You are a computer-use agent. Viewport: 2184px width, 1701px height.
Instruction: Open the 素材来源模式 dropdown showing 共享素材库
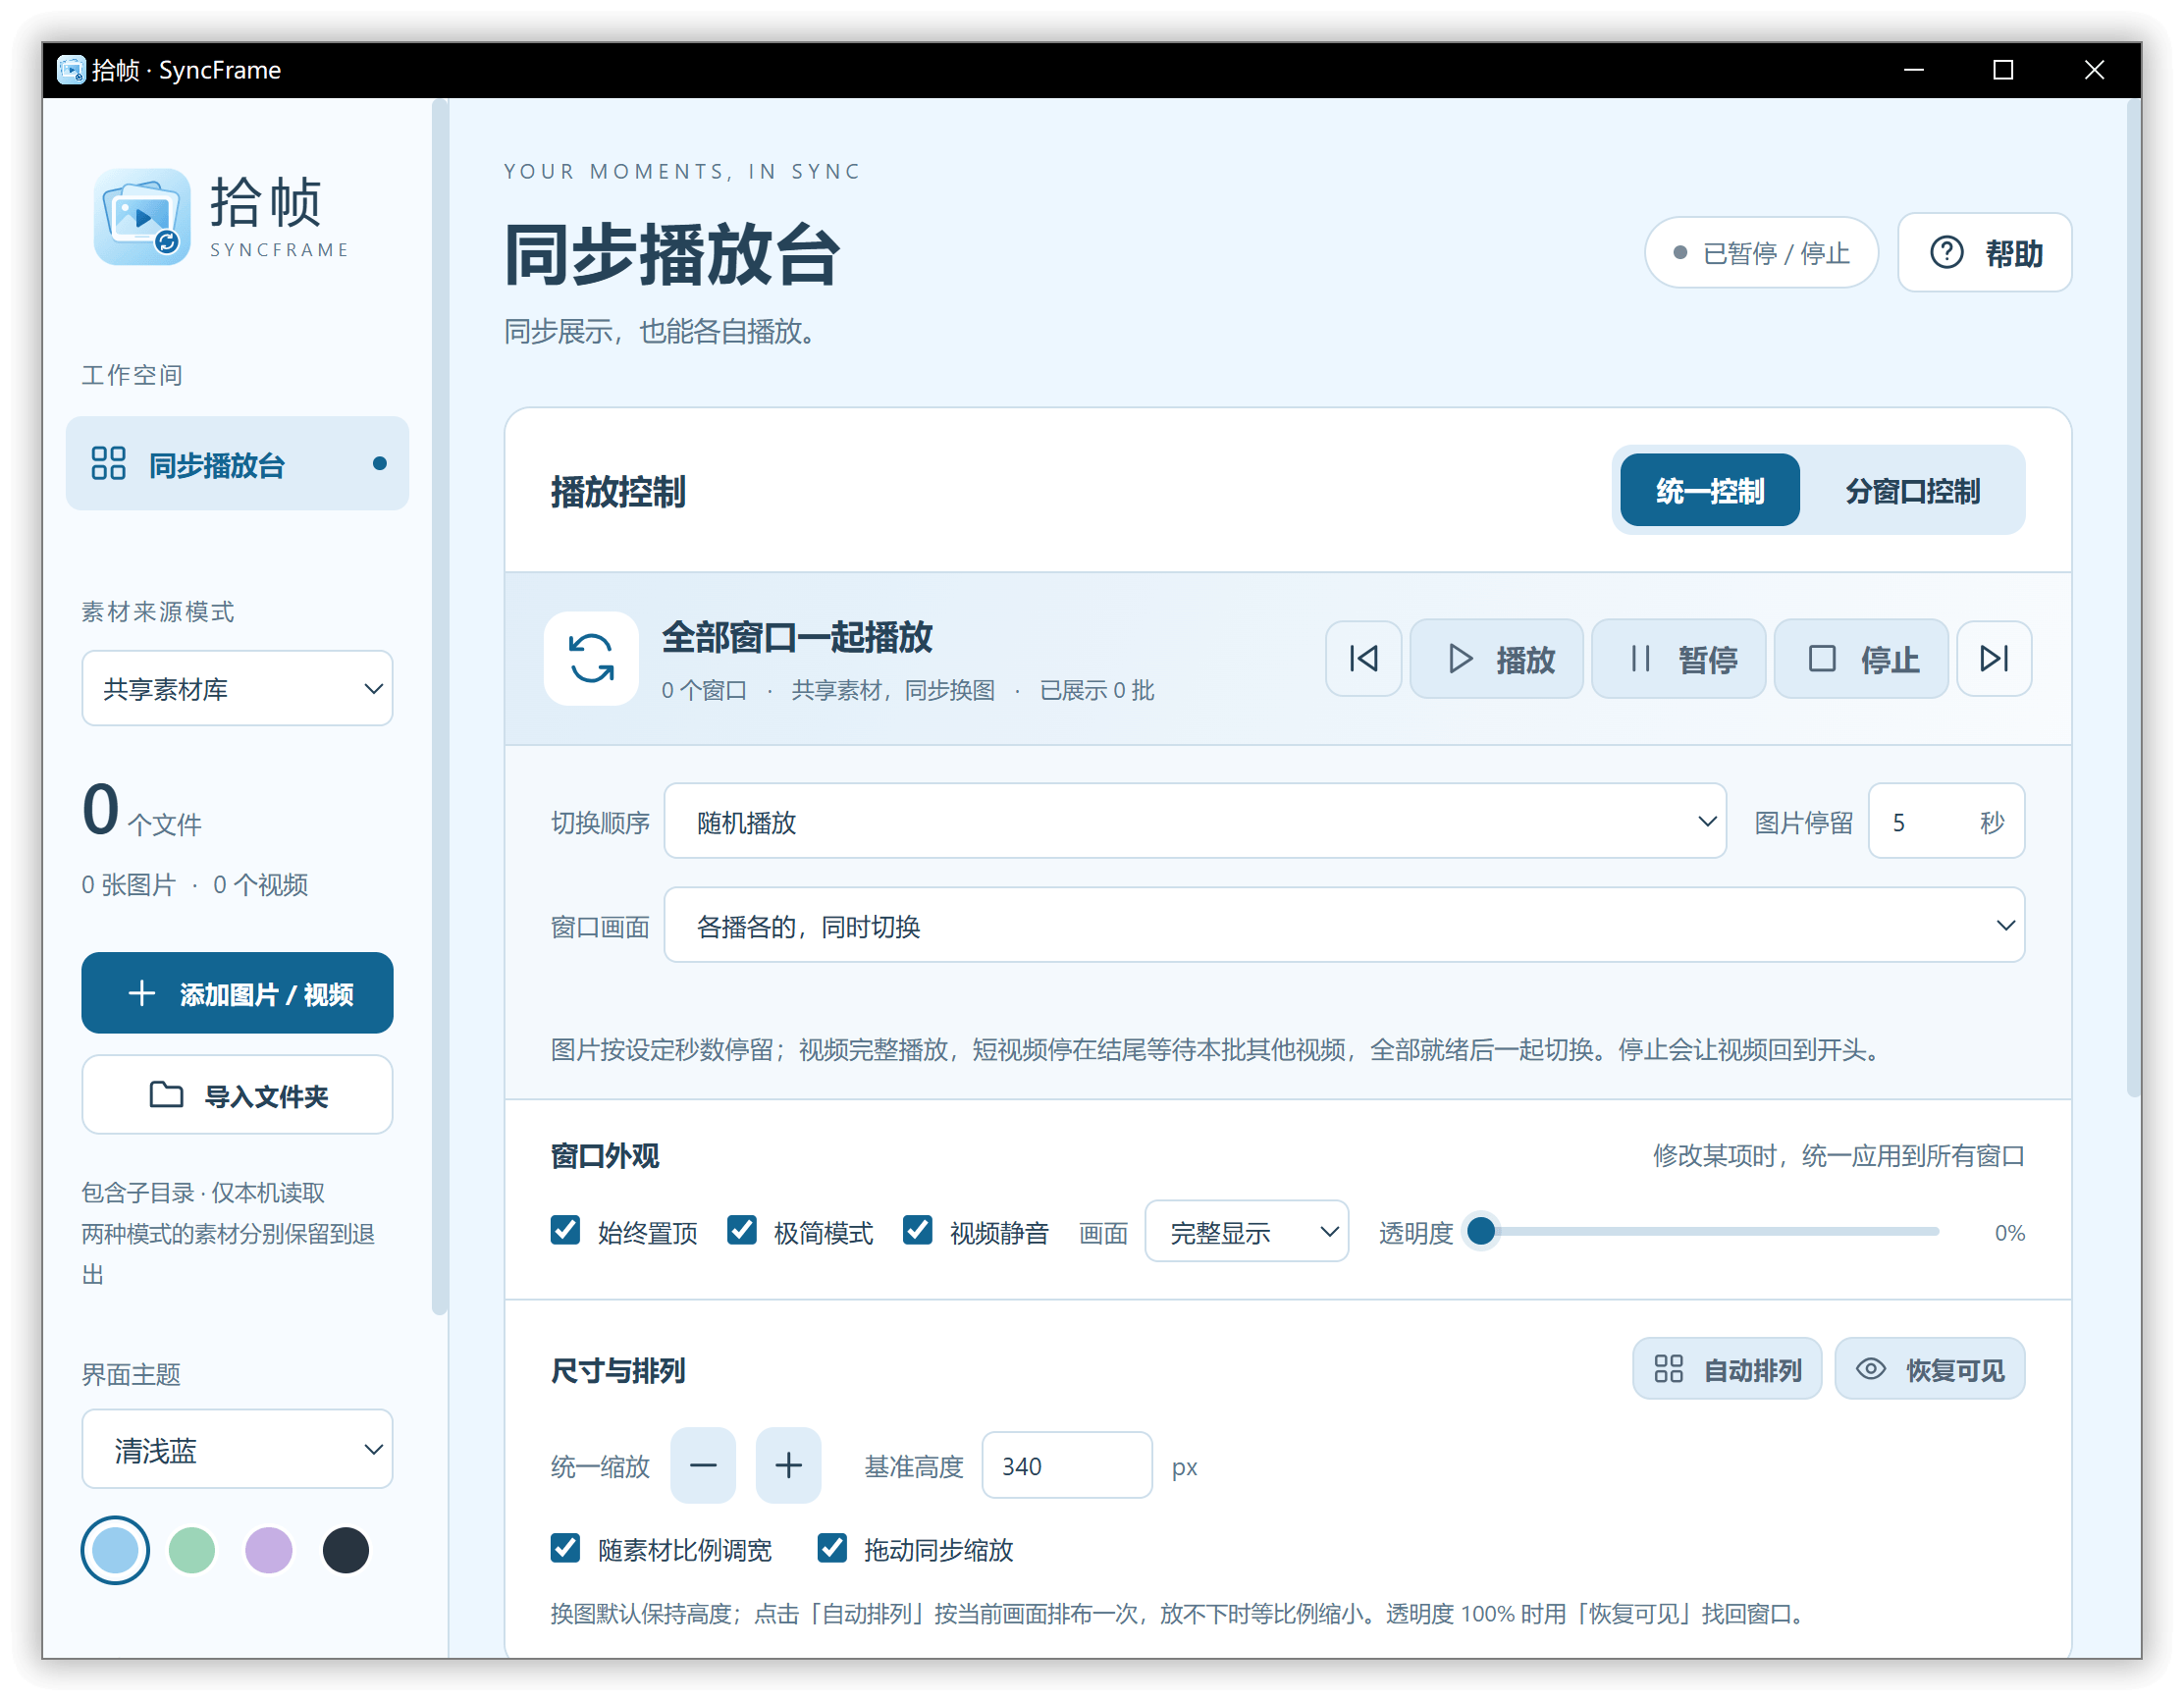(x=237, y=689)
